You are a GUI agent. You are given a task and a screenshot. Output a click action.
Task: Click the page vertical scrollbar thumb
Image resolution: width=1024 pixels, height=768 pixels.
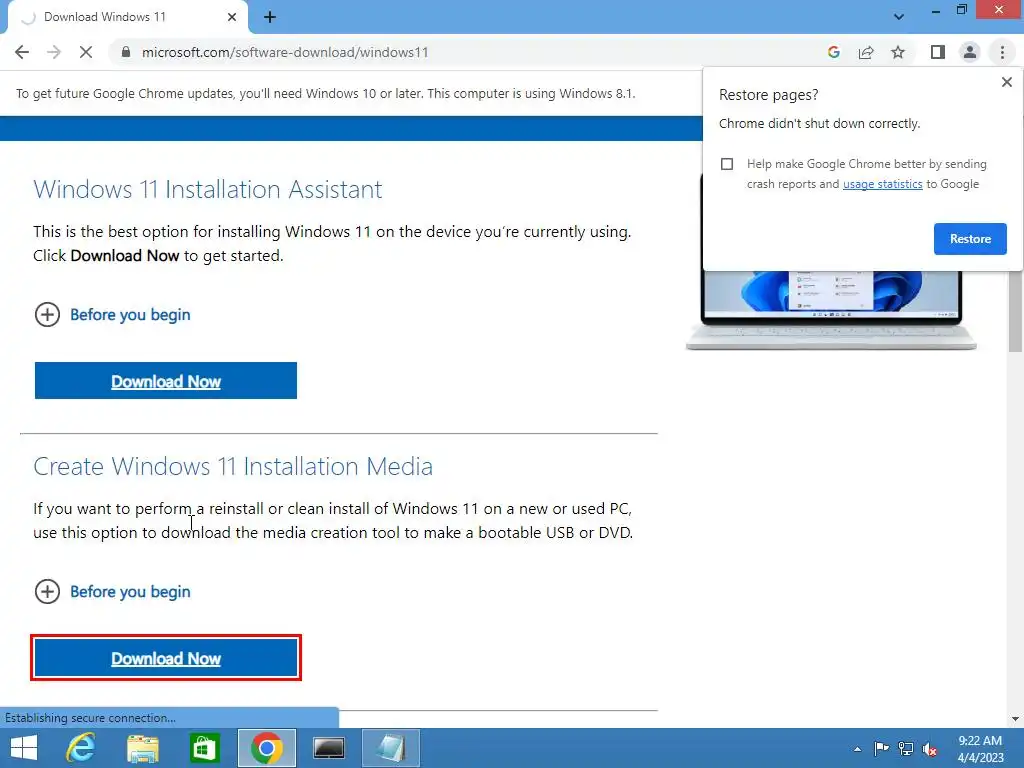point(1015,310)
